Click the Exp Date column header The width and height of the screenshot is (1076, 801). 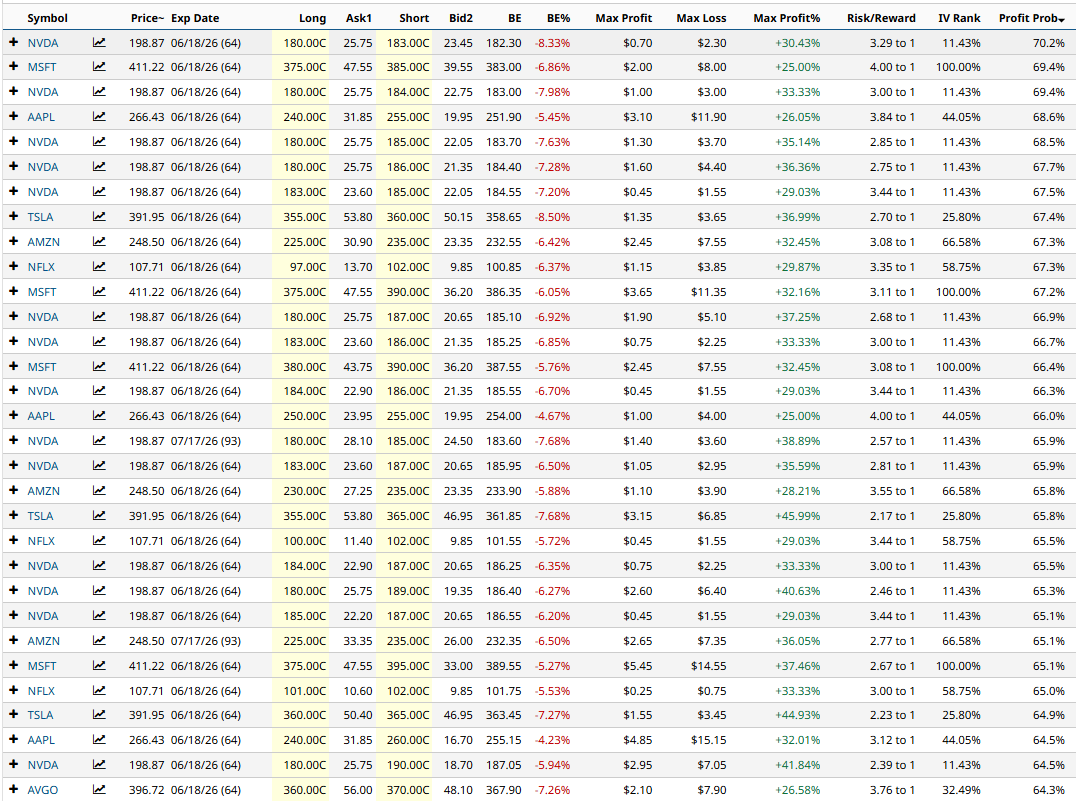(x=195, y=18)
